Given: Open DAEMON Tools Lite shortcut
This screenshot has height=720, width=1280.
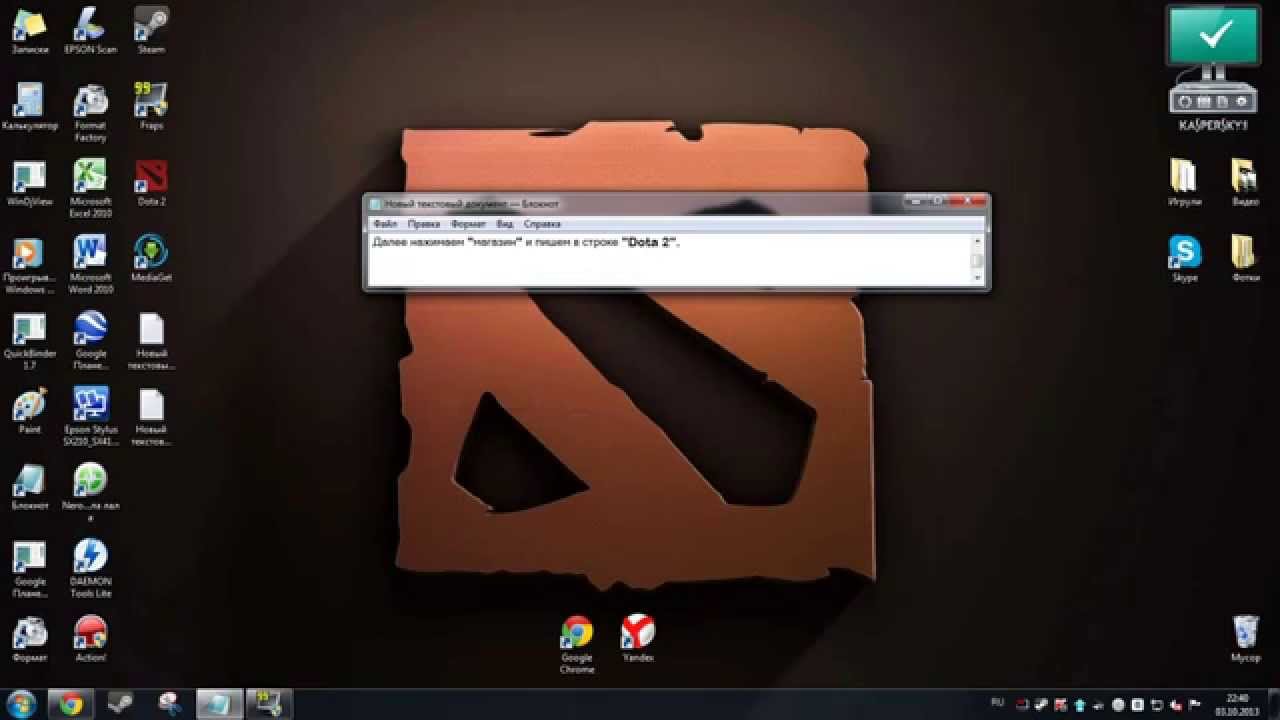Looking at the screenshot, I should [90, 557].
